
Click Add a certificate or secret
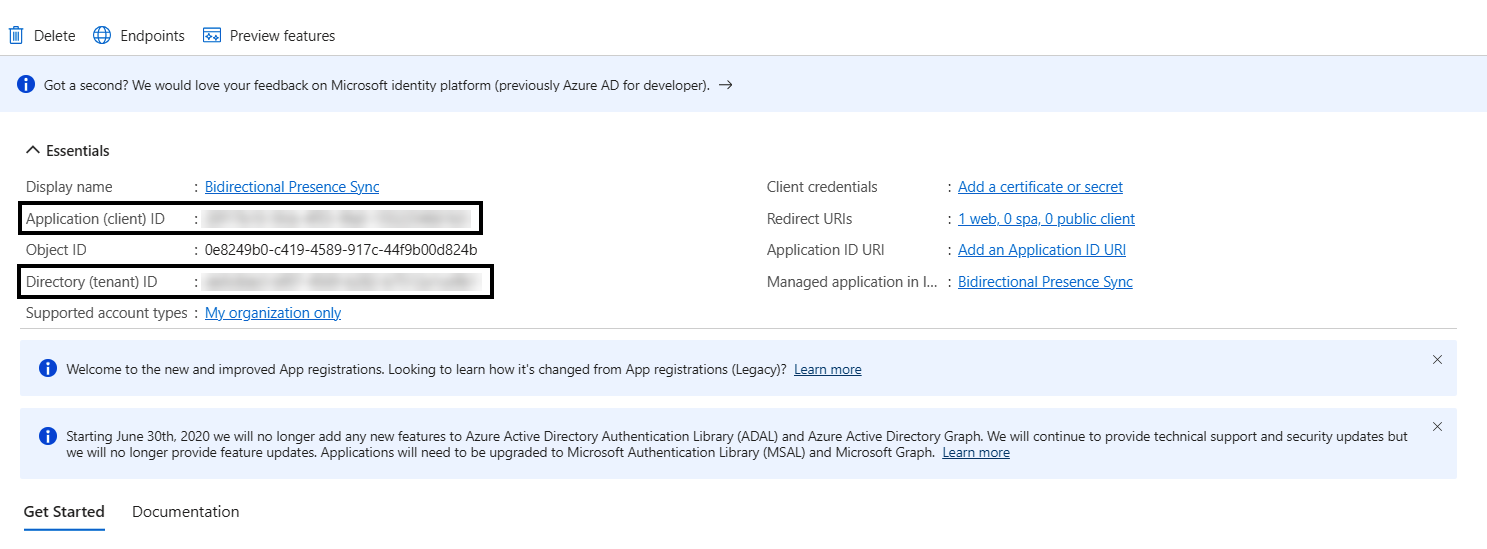(x=1040, y=187)
